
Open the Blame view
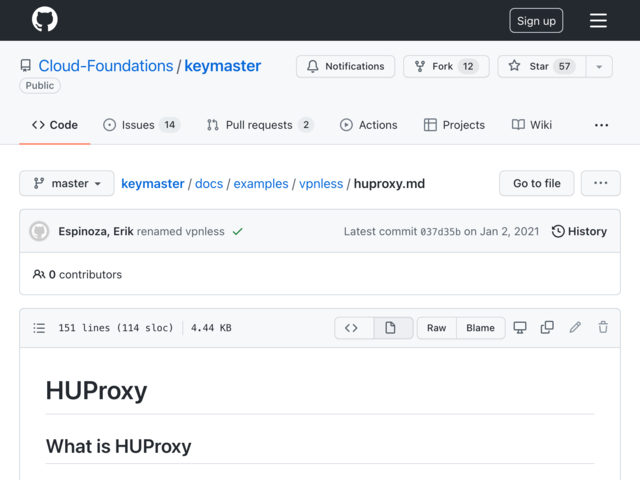(x=480, y=328)
